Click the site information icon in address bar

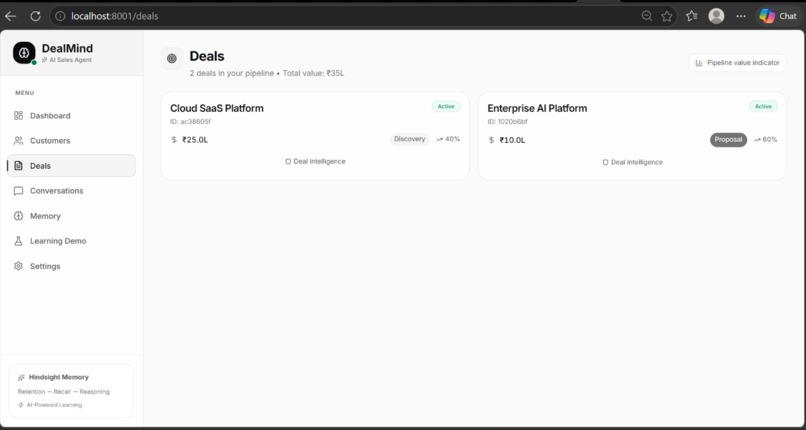point(60,16)
